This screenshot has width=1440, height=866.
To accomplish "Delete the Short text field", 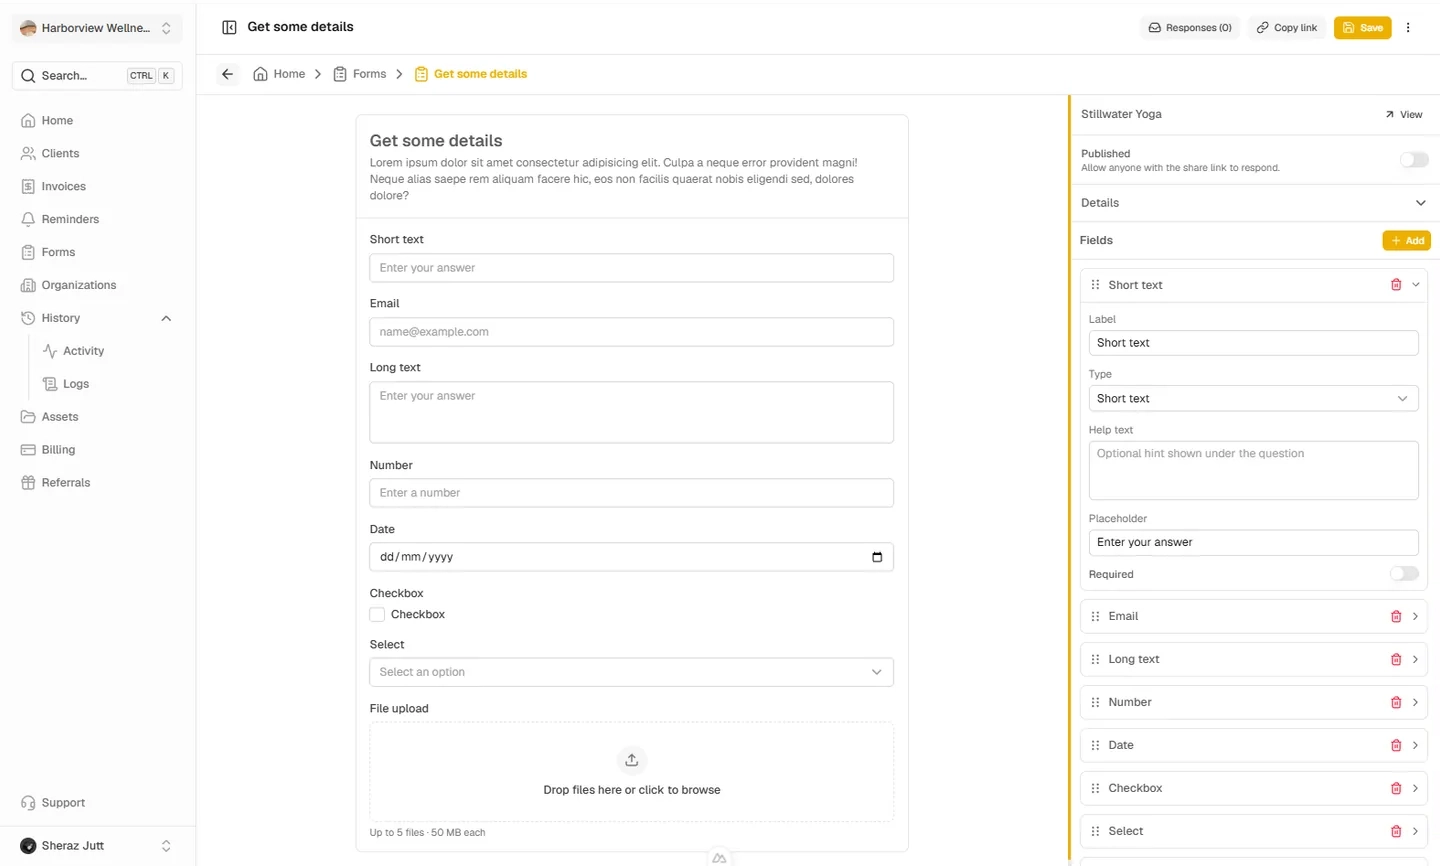I will pyautogui.click(x=1396, y=285).
